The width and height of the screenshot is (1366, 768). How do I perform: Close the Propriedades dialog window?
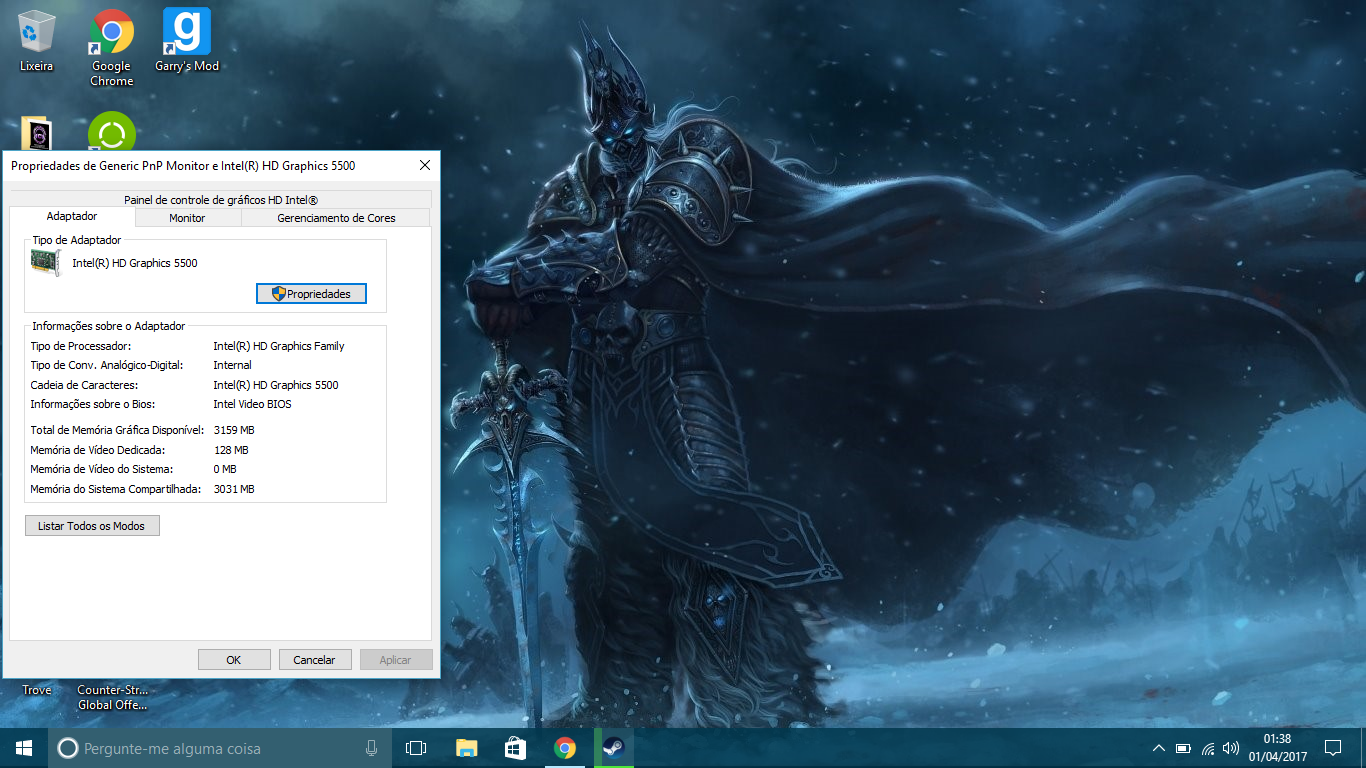[x=425, y=165]
